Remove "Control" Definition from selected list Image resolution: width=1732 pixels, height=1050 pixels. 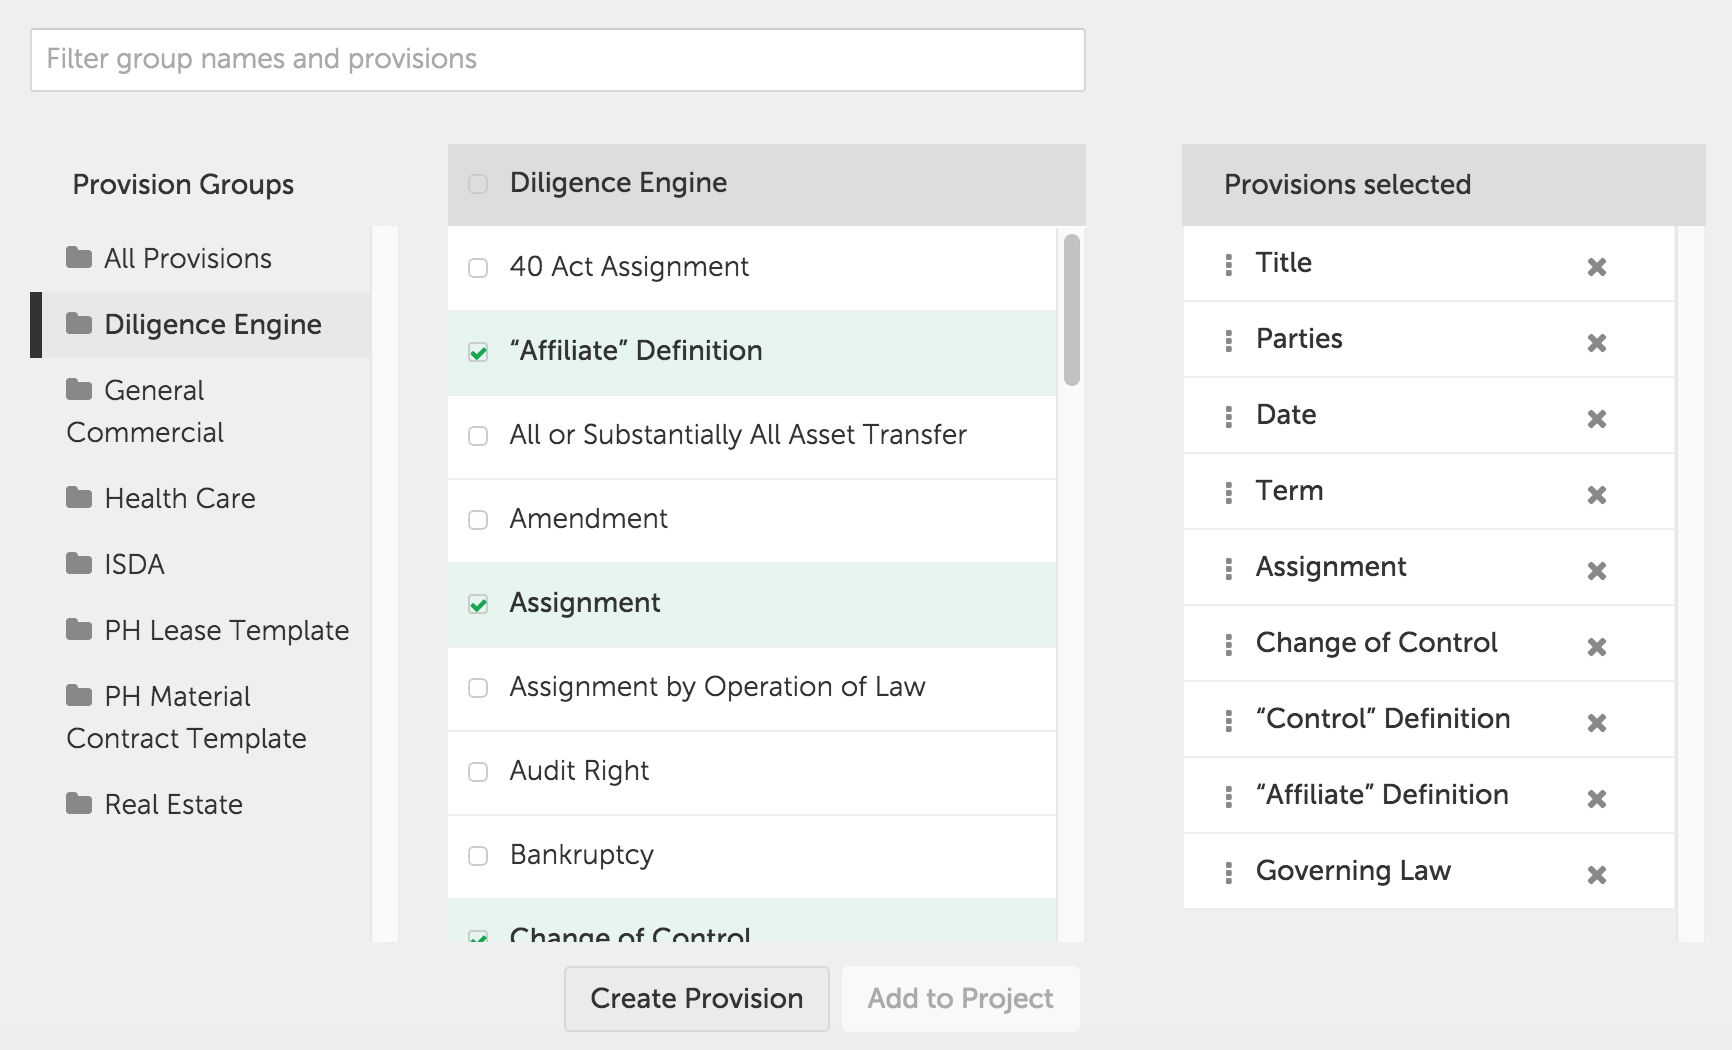point(1597,723)
